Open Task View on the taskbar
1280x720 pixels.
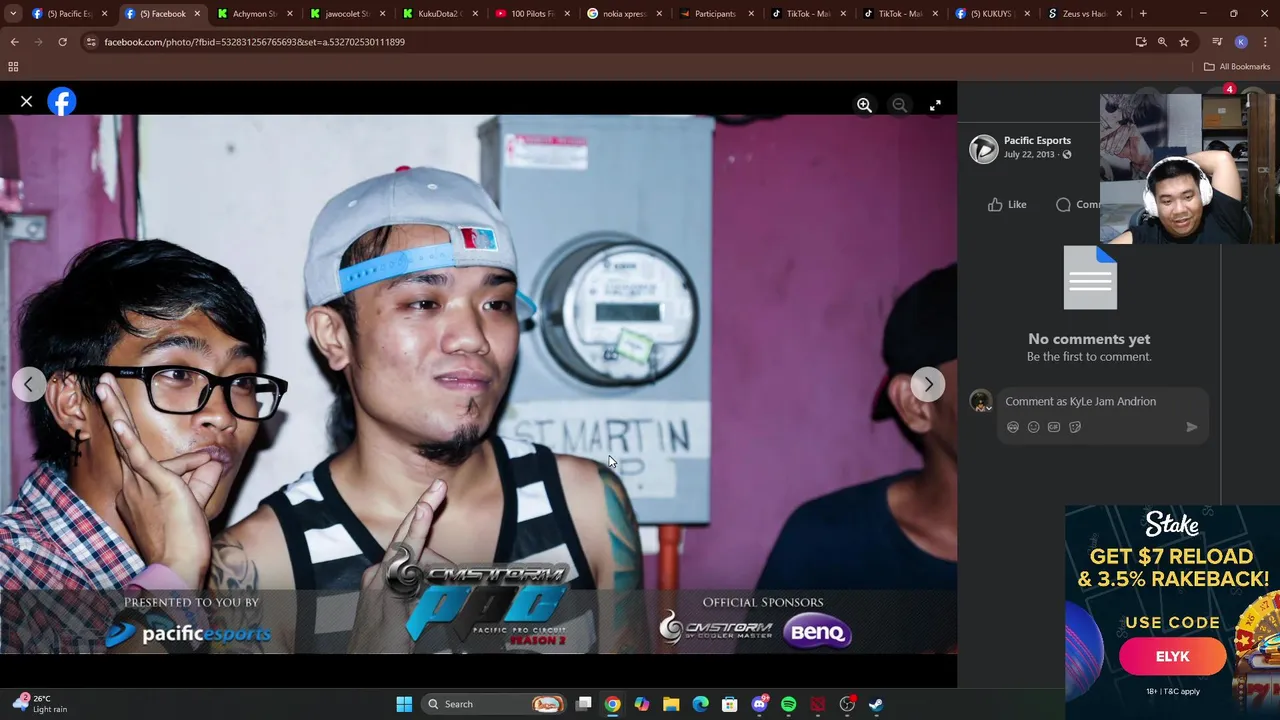click(x=584, y=704)
